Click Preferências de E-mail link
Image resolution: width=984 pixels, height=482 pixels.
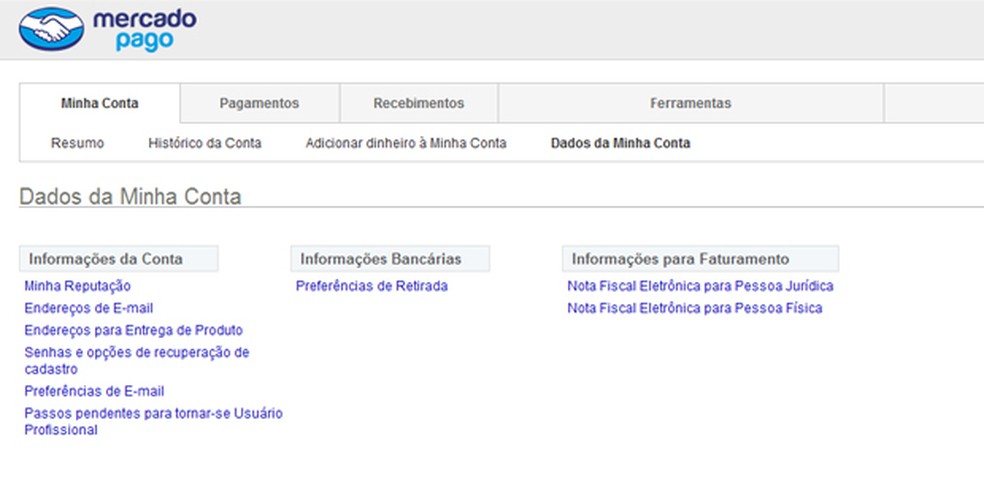point(94,391)
